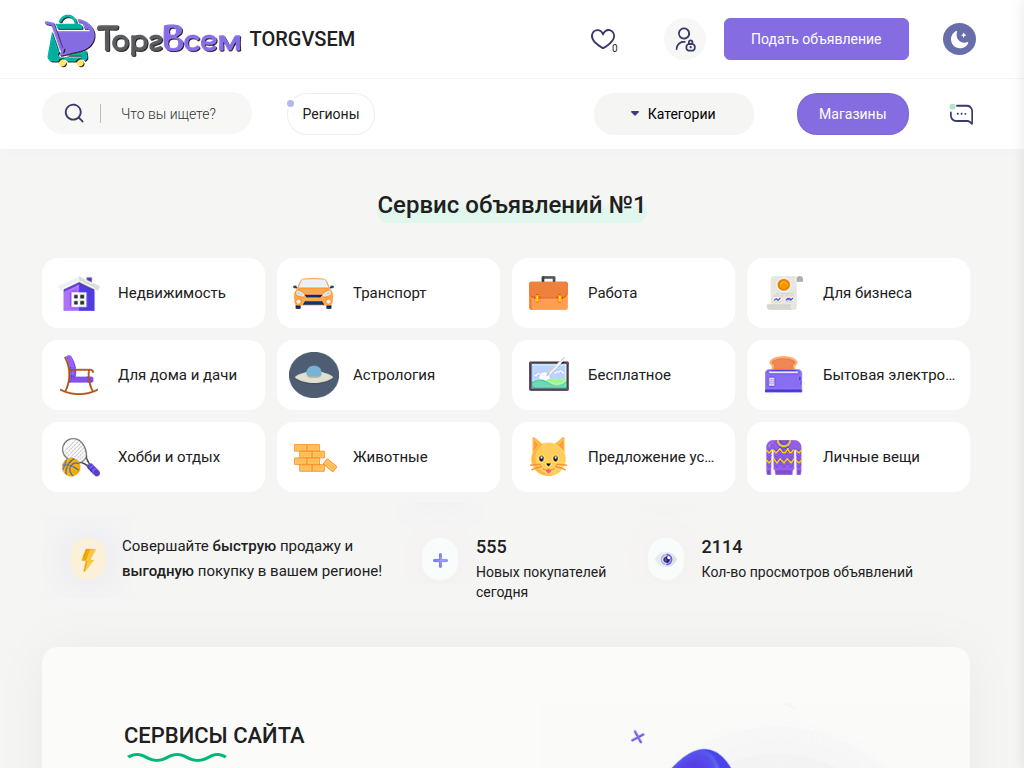Screen dimensions: 1024x768
Task: Click the Подать объявление button
Action: click(816, 38)
